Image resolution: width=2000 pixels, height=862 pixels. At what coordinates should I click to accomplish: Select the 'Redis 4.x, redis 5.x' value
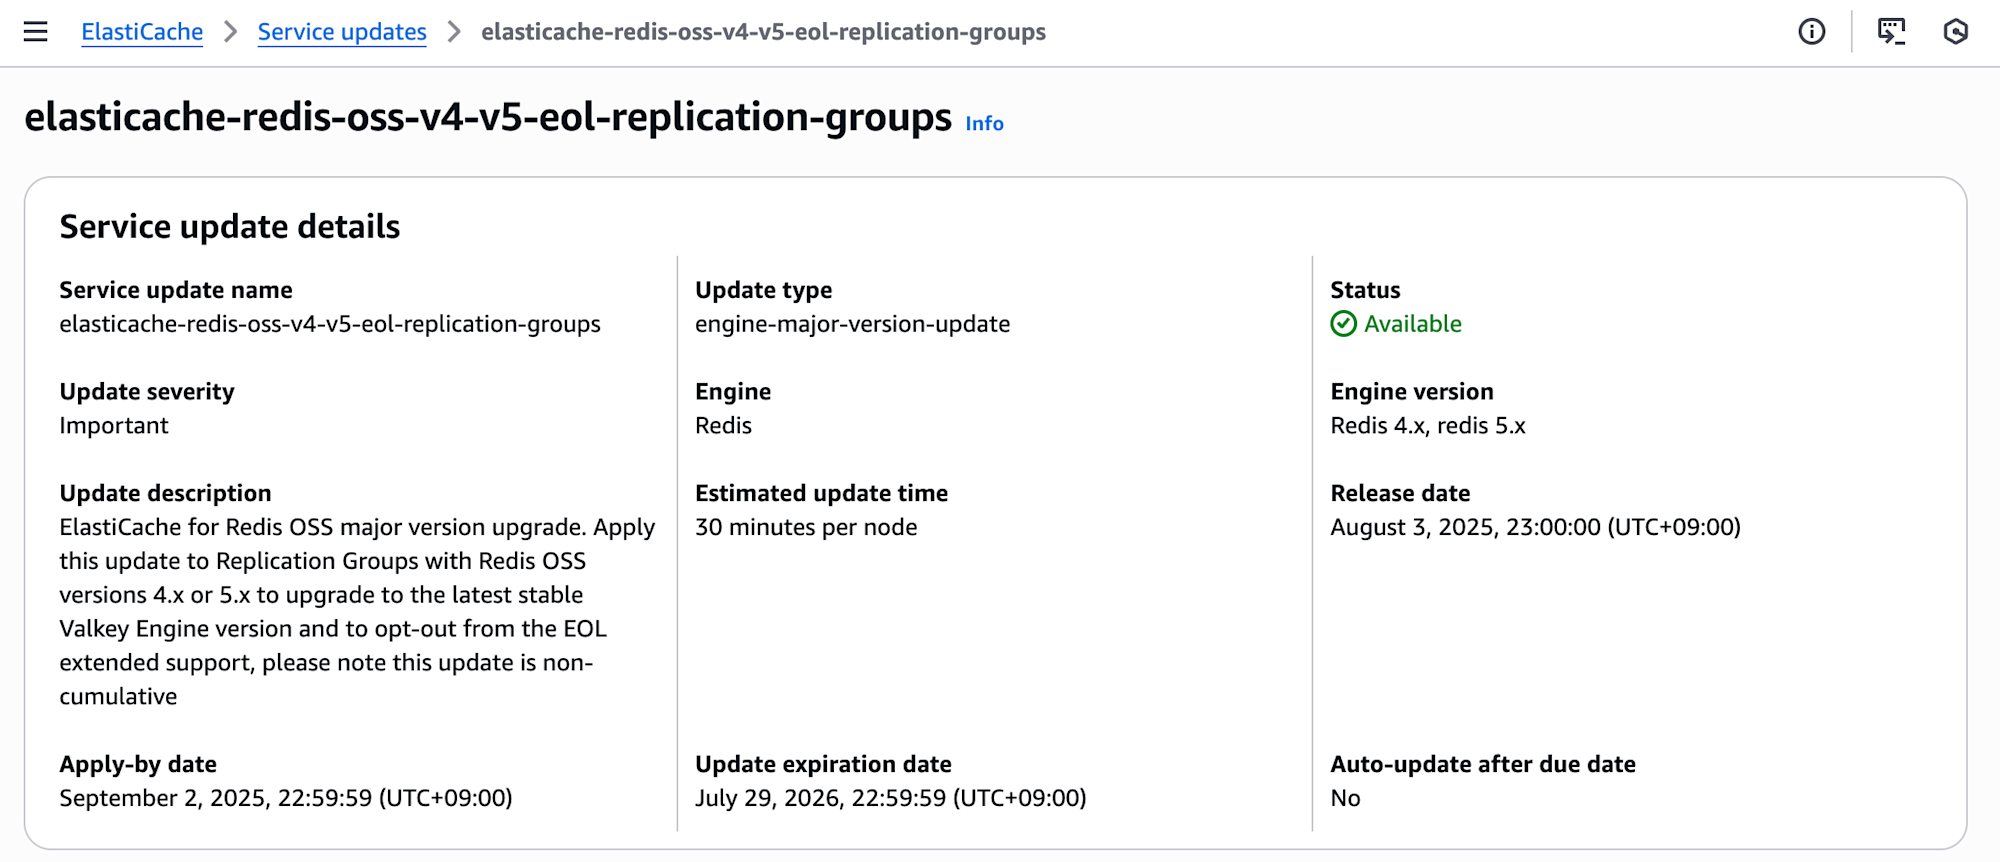(1428, 426)
